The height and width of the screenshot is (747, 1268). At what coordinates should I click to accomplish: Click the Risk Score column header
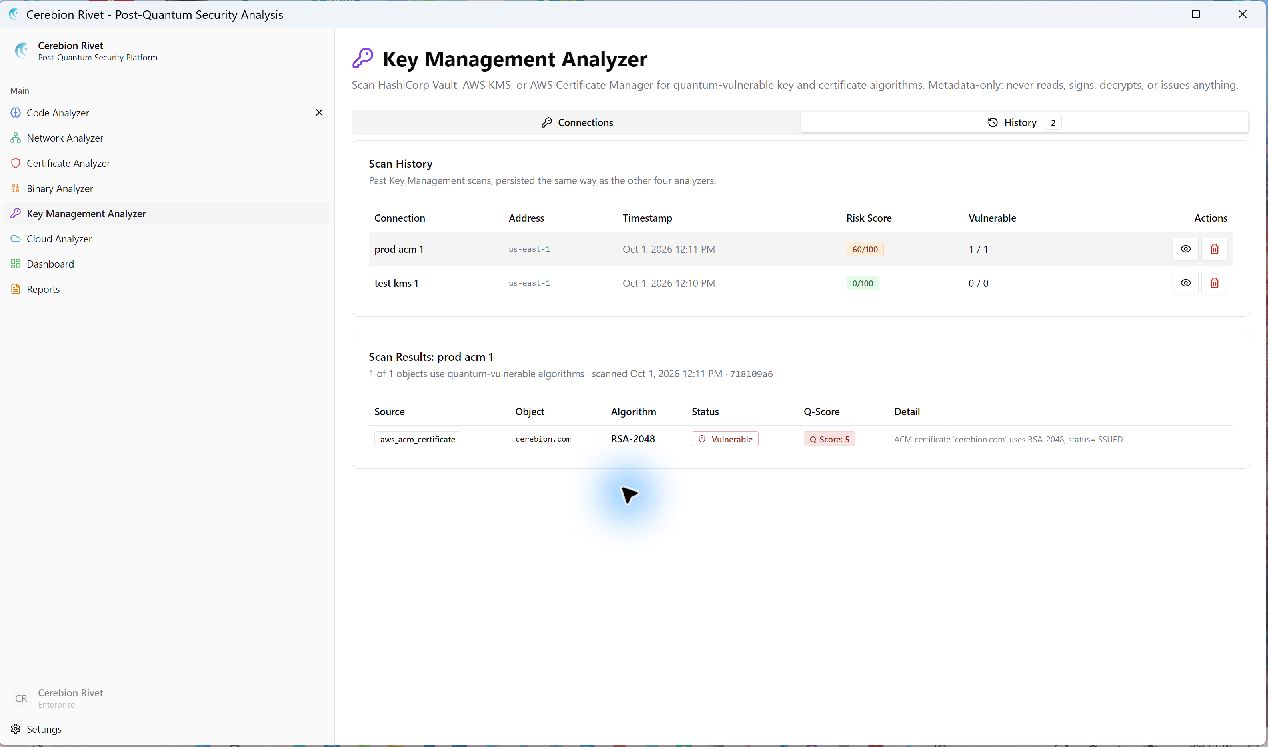click(x=869, y=218)
